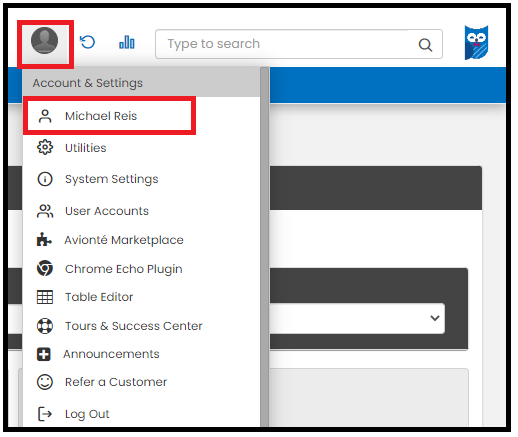This screenshot has width=518, height=437.
Task: Click the gear icon beside Utilities
Action: [x=45, y=148]
